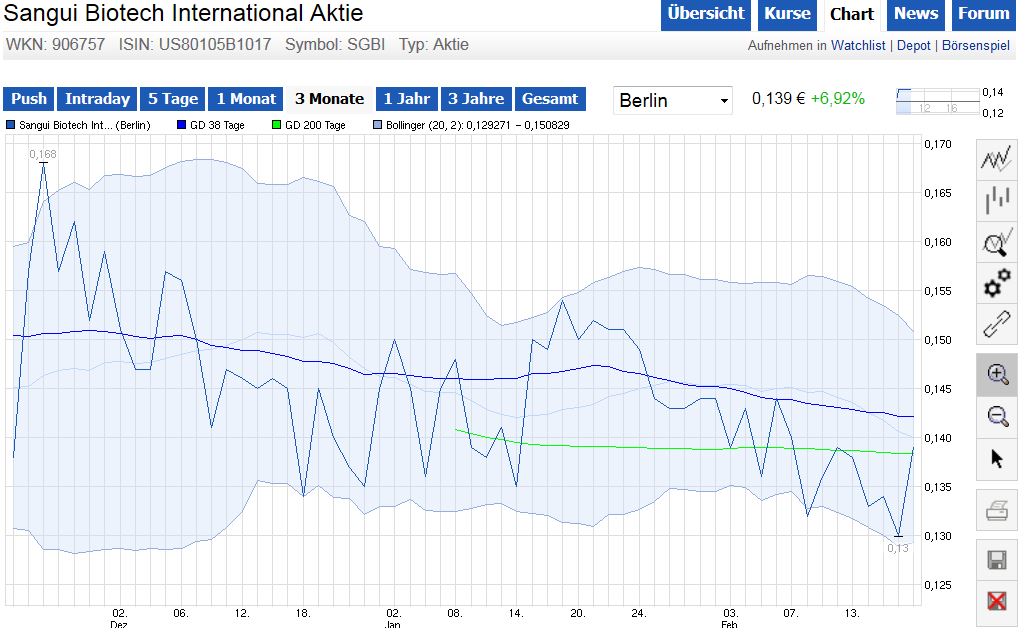Viewport: 1027px width, 638px height.
Task: Open the chart analysis magnifier tool
Action: 996,243
